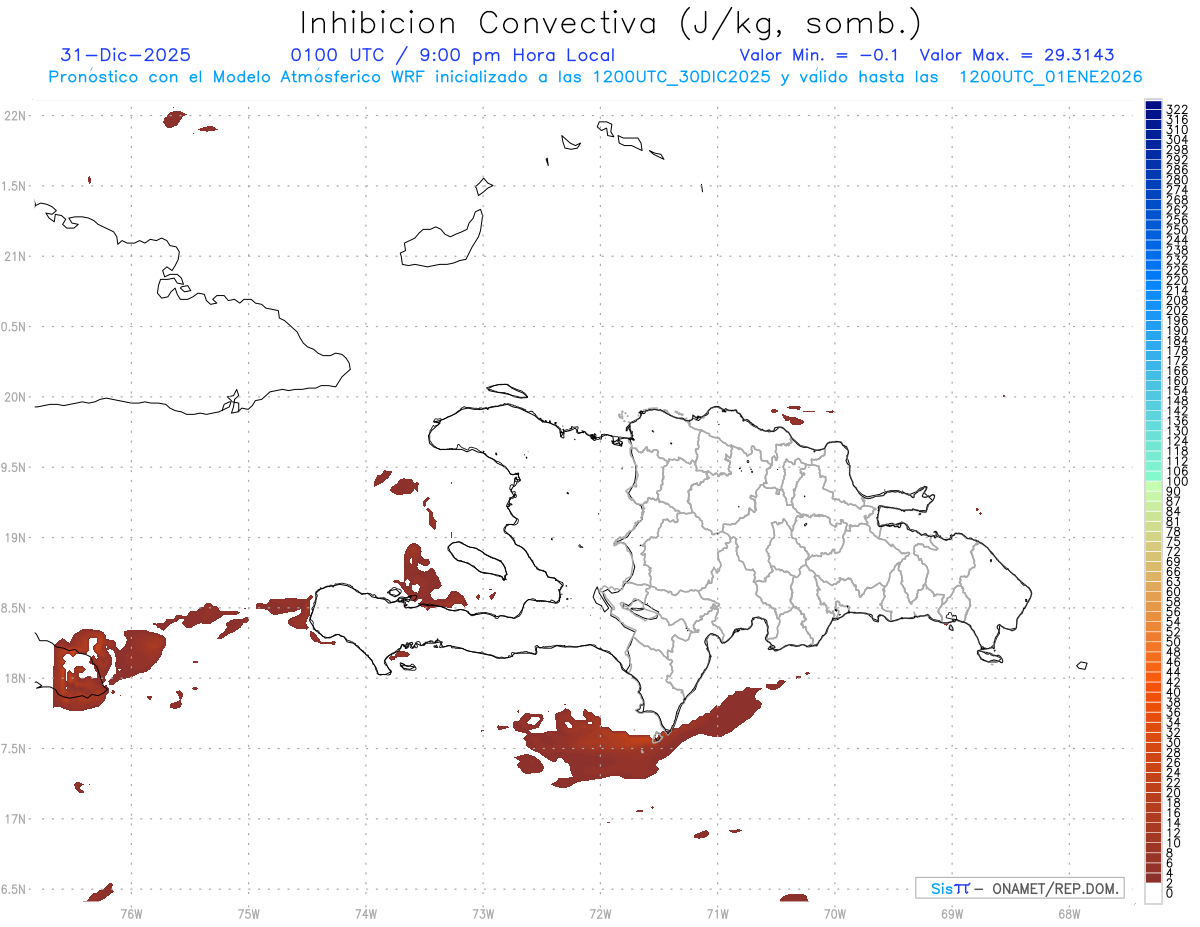Viewport: 1200px width, 927px height.
Task: Click the "30" color bar label
Action: (1173, 741)
